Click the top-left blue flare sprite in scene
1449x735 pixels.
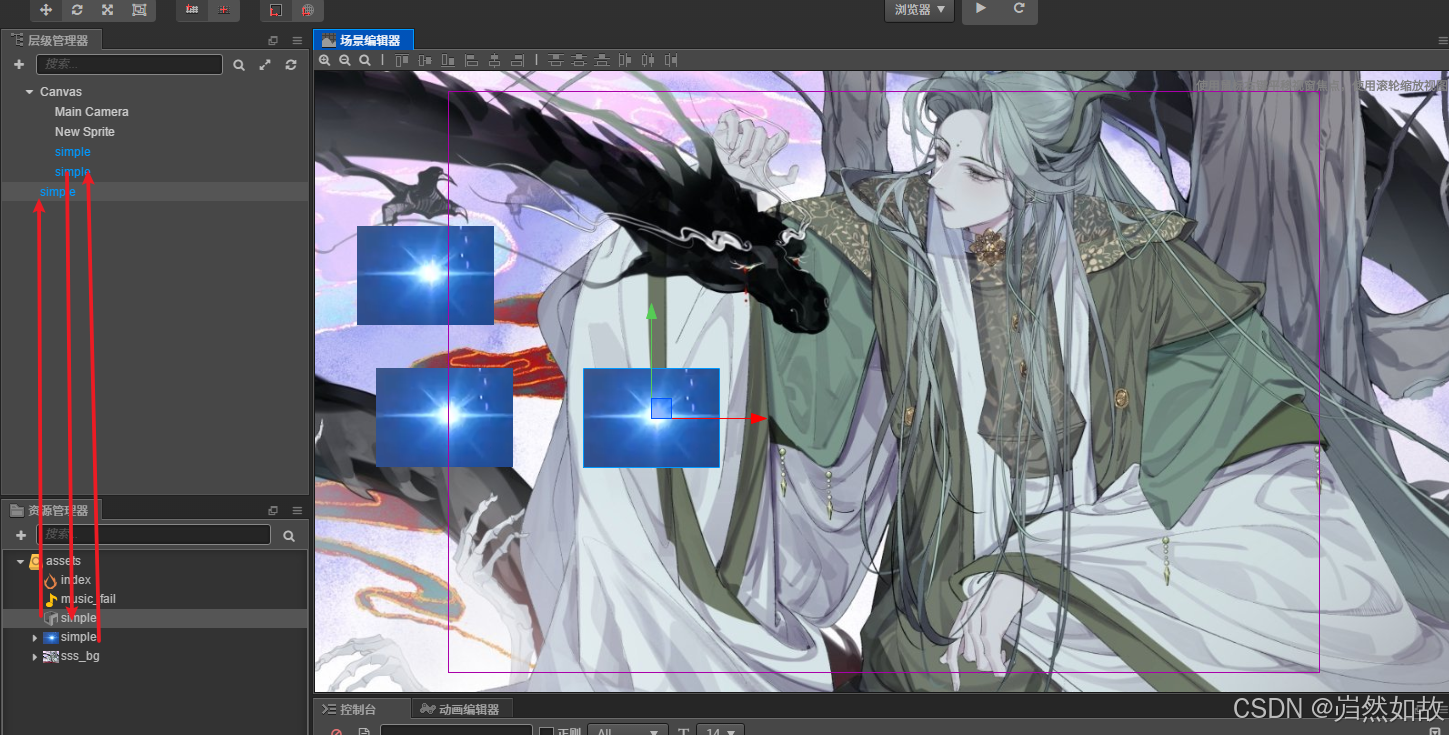pos(425,275)
